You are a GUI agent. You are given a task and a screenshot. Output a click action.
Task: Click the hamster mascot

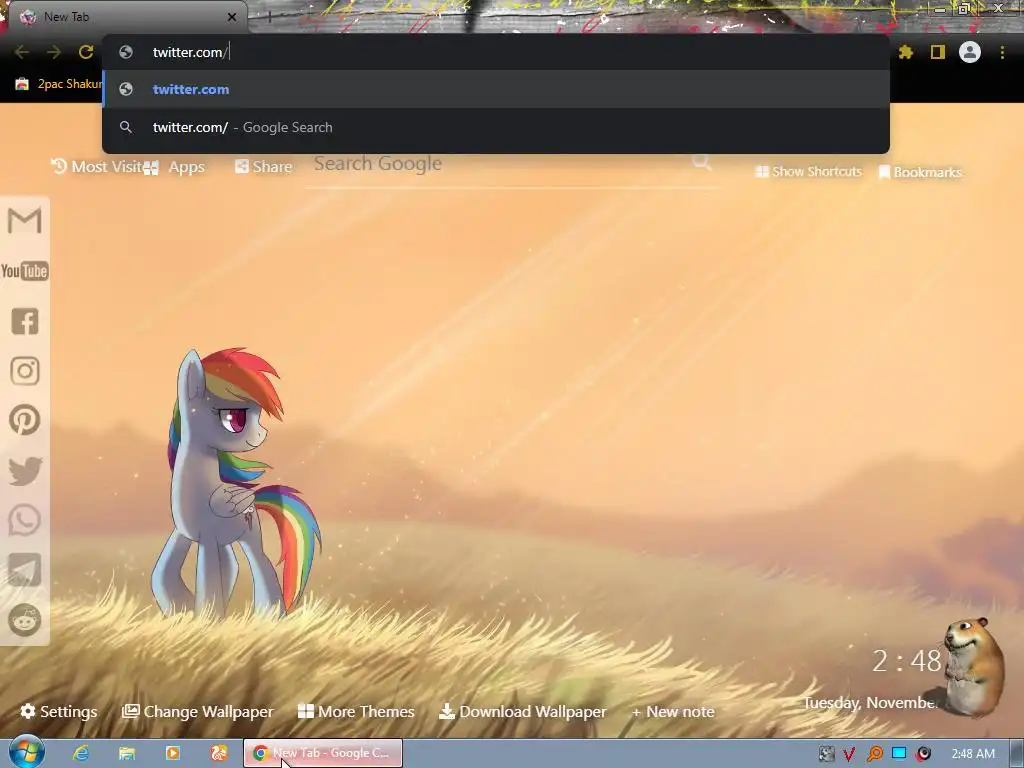point(973,666)
